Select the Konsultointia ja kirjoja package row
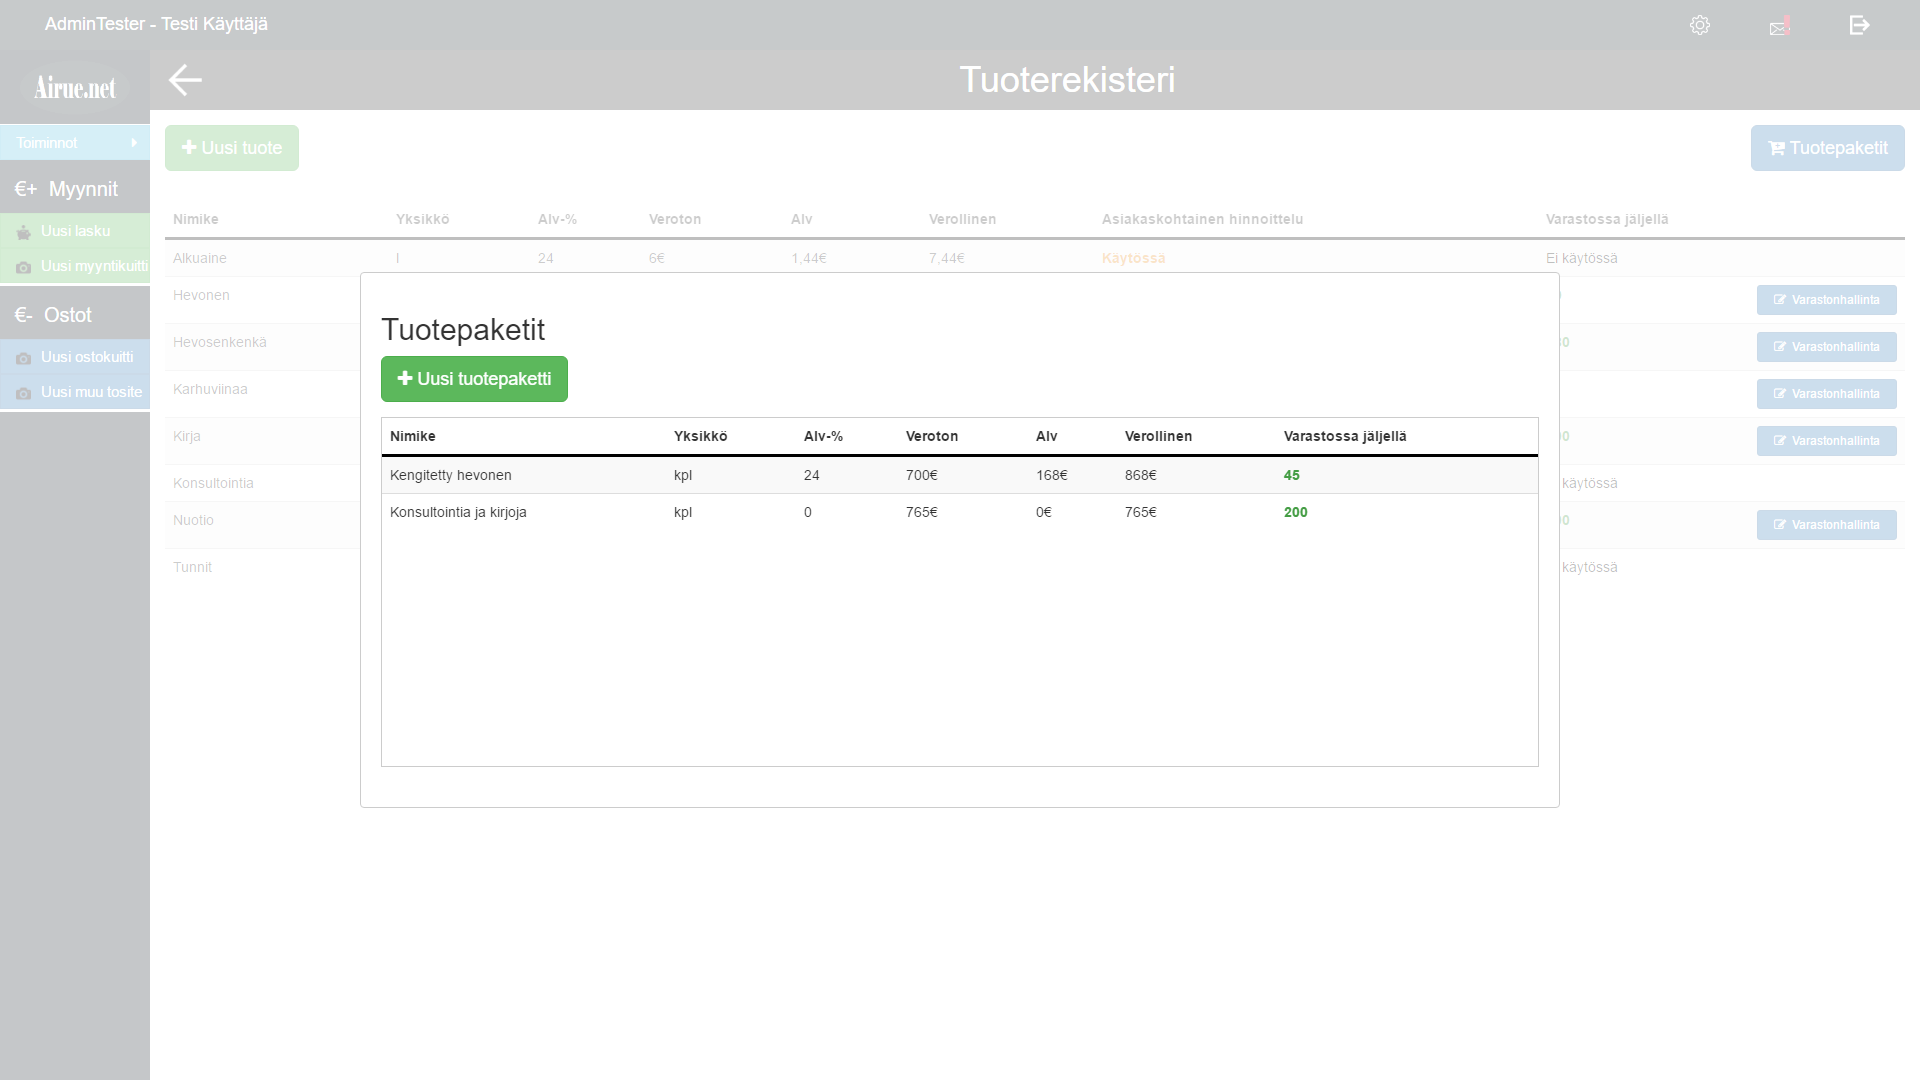This screenshot has width=1920, height=1080. coord(960,512)
